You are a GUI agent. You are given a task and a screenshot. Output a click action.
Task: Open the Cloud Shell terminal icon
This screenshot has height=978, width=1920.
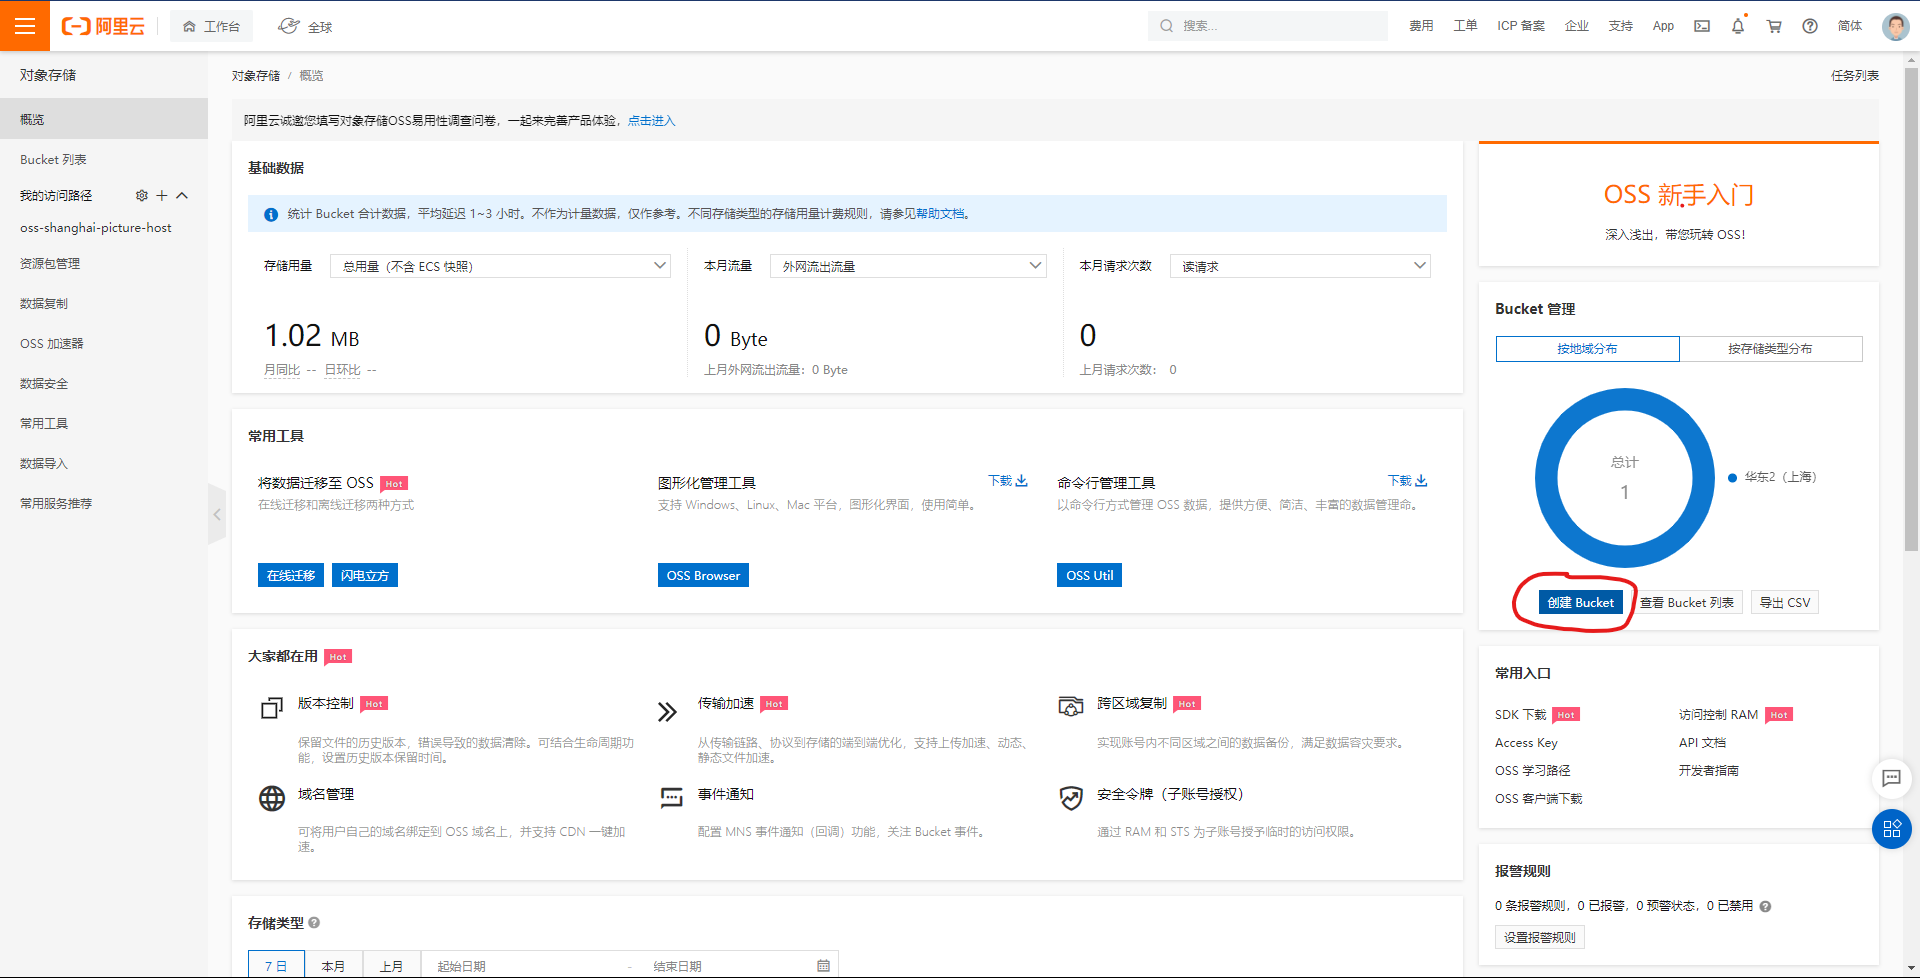coord(1702,26)
